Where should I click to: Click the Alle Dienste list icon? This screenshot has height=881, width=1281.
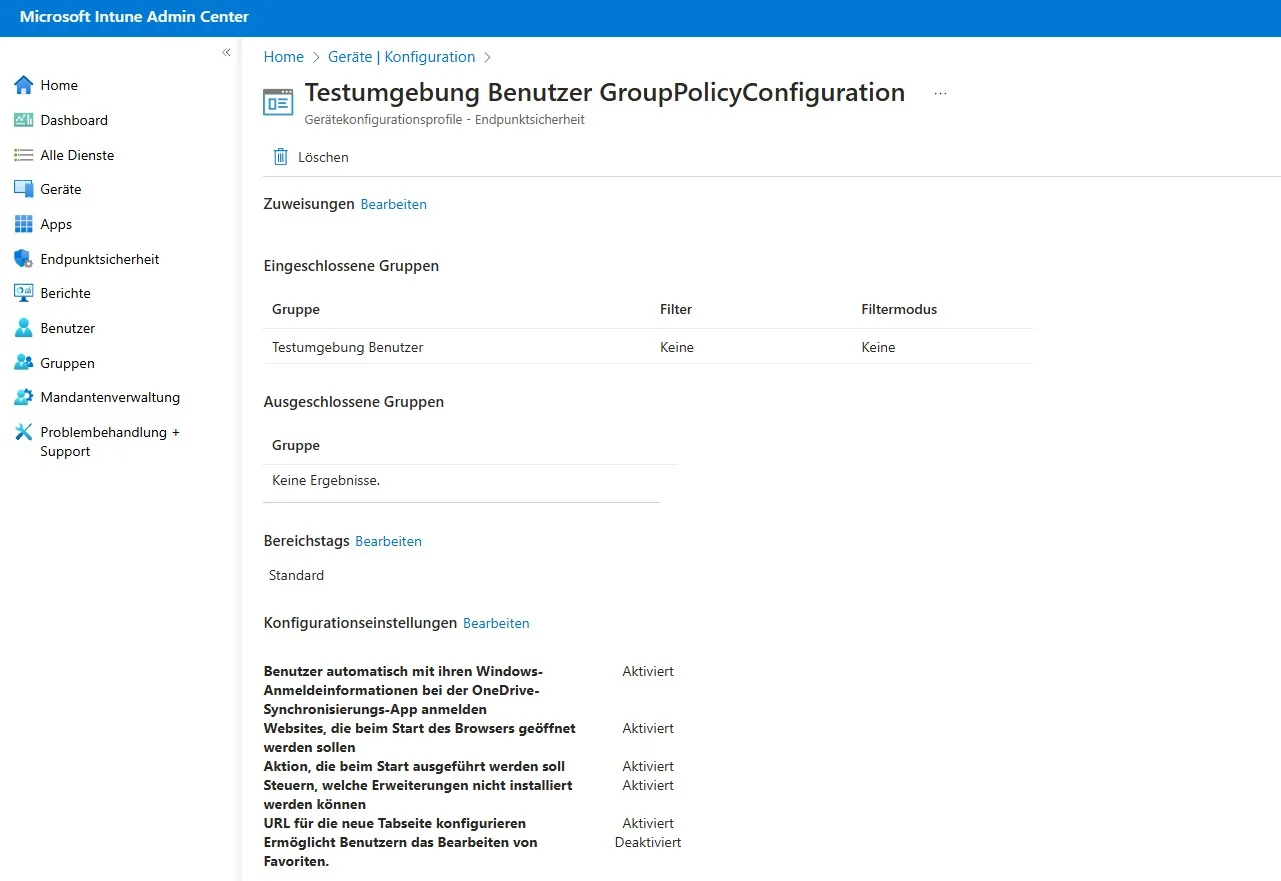click(x=24, y=155)
